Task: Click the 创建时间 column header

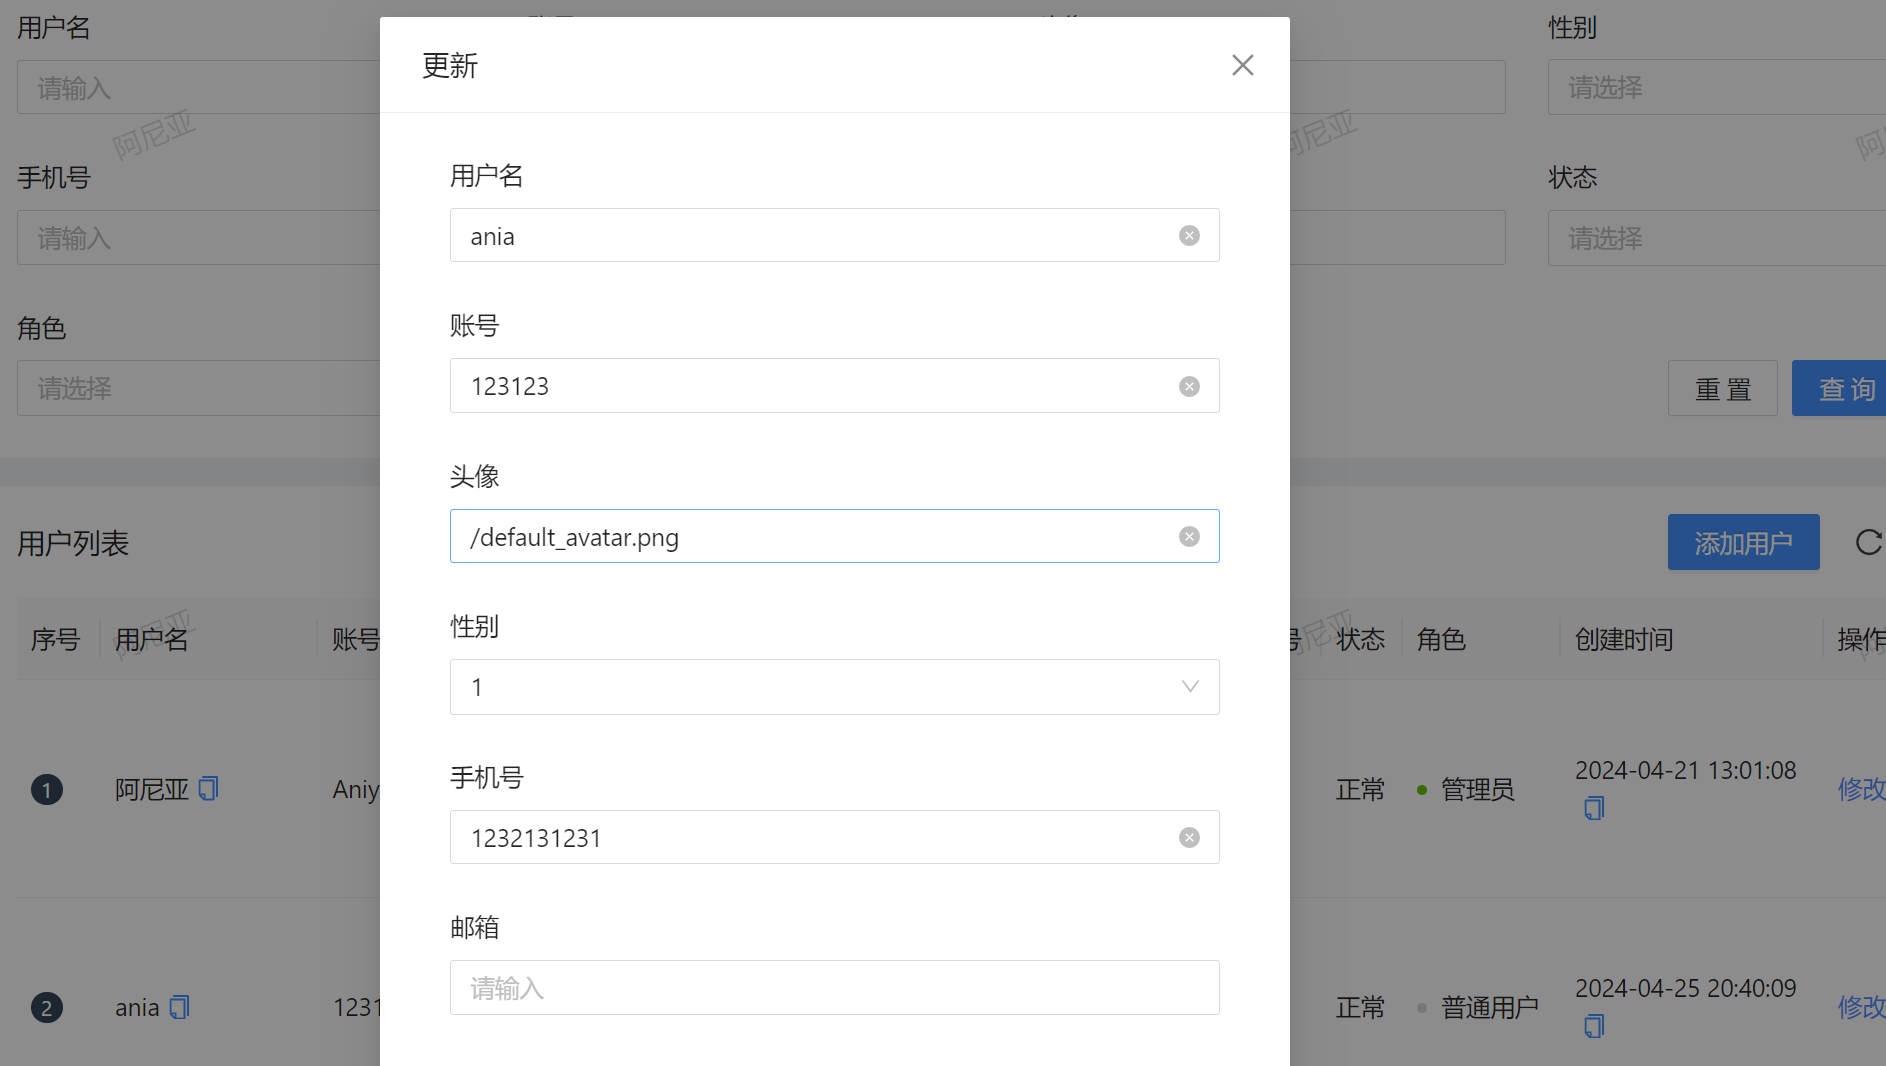Action: [1624, 639]
